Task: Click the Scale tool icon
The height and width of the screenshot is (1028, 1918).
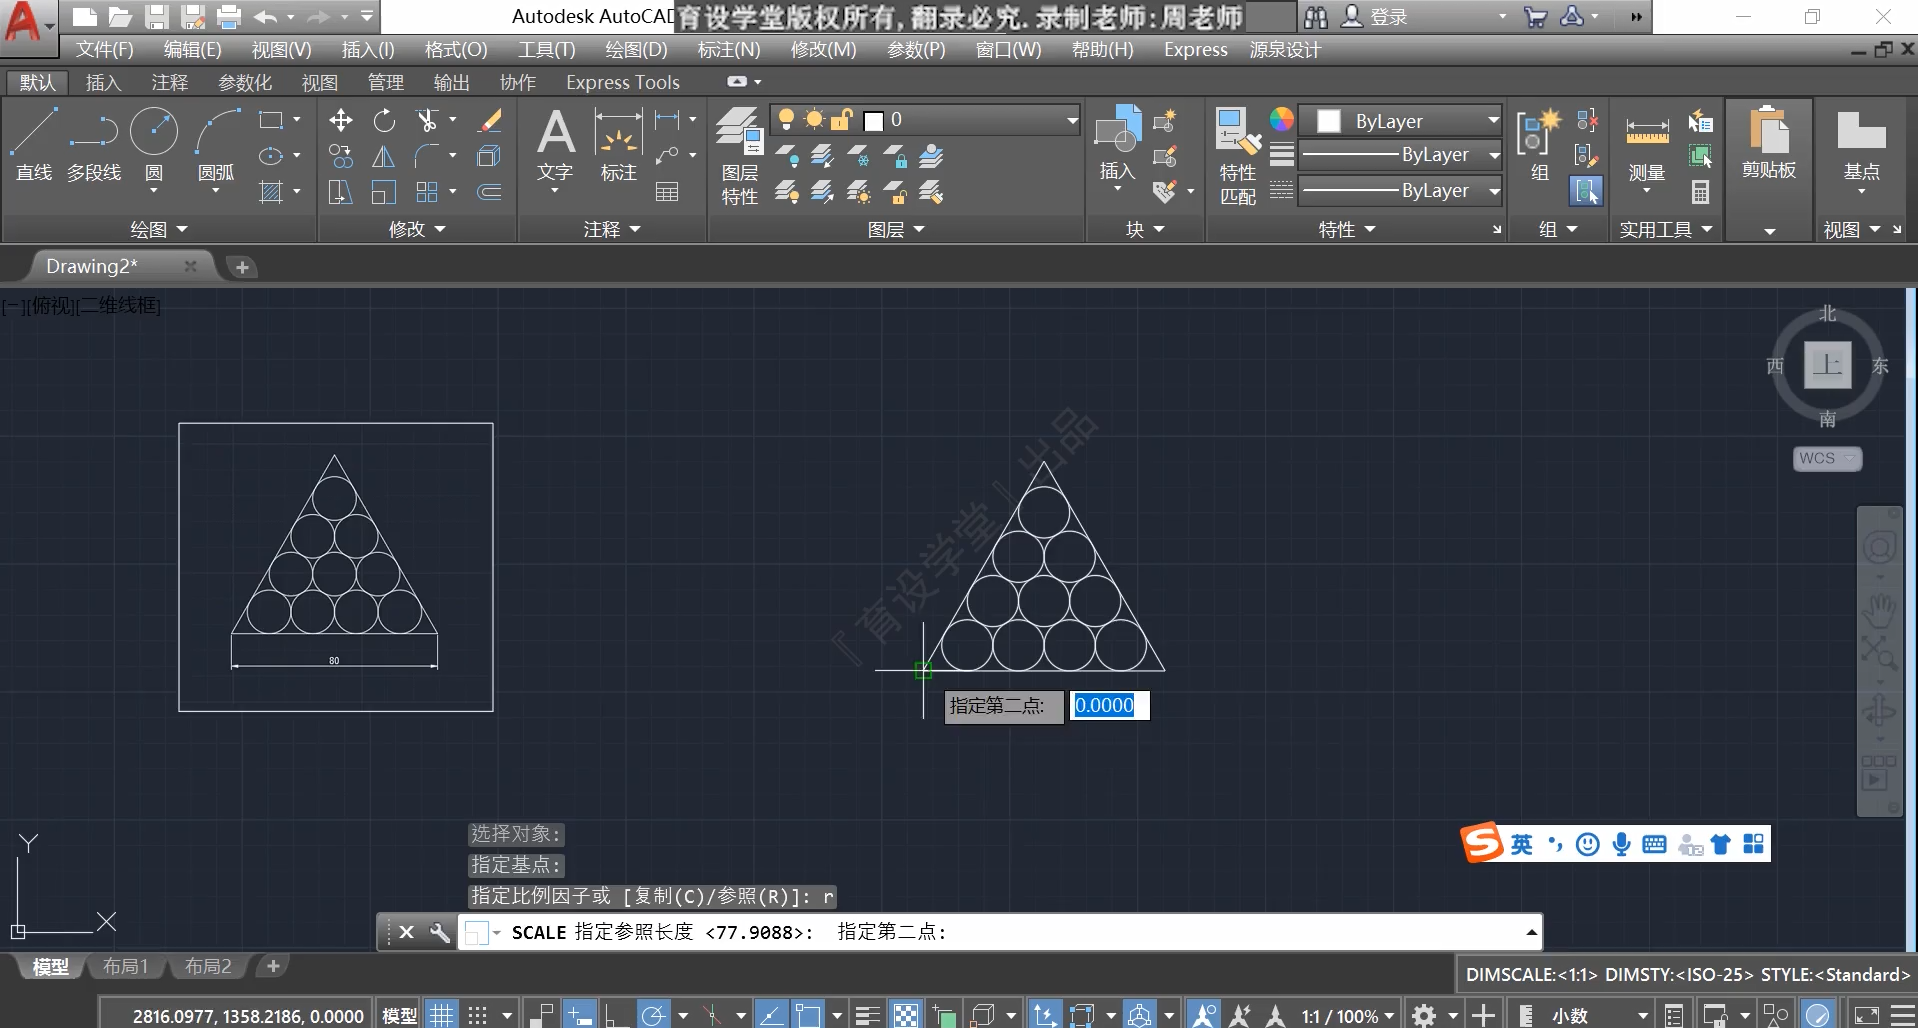Action: coord(384,191)
